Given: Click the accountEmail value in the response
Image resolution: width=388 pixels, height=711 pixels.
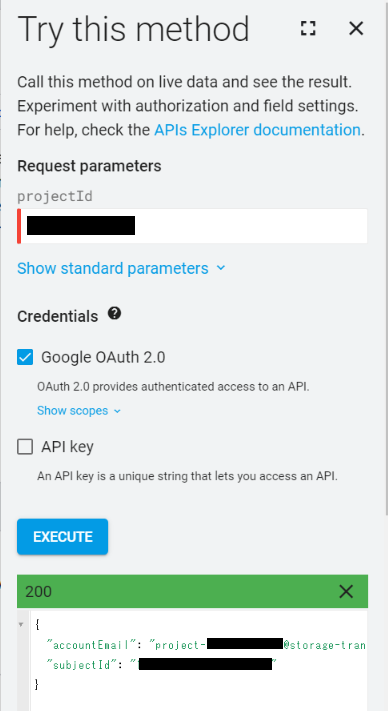Looking at the screenshot, I should pos(258,644).
